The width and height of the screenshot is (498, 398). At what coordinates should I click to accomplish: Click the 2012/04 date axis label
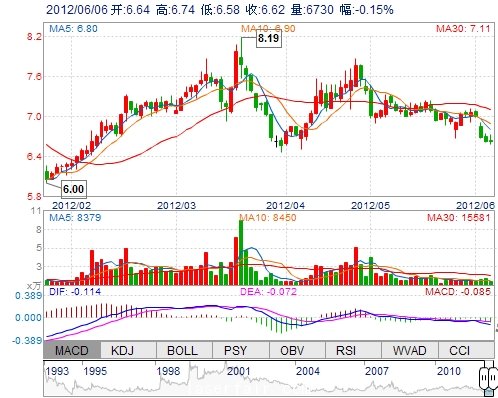point(285,205)
